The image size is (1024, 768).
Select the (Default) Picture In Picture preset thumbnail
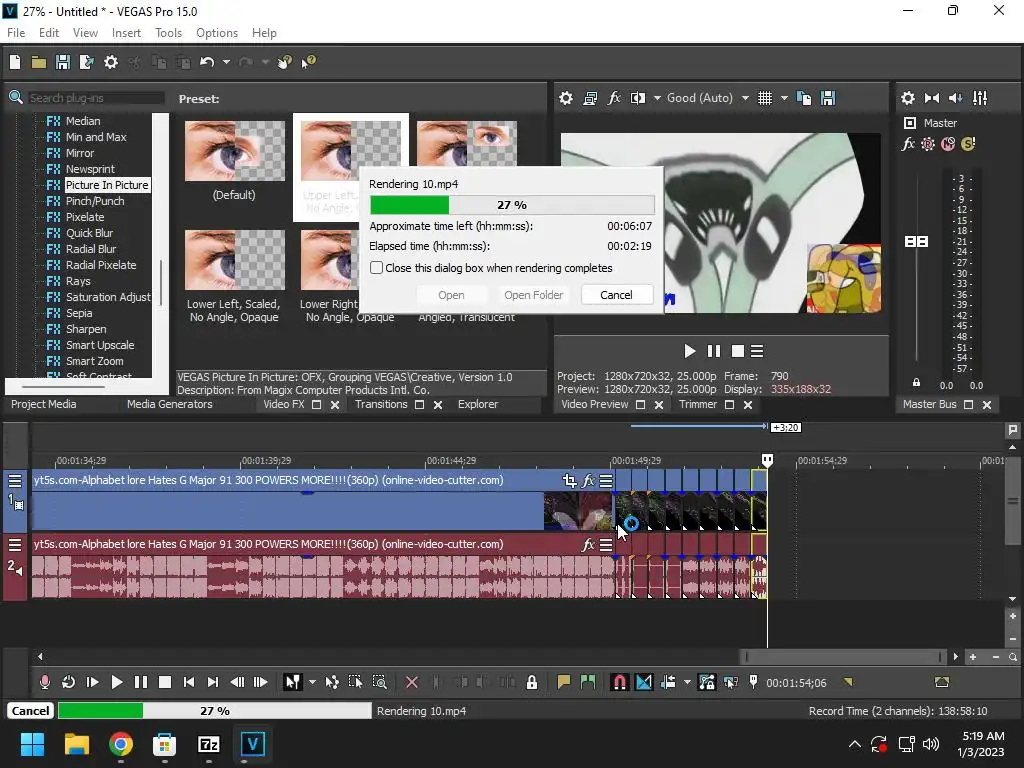(x=234, y=151)
